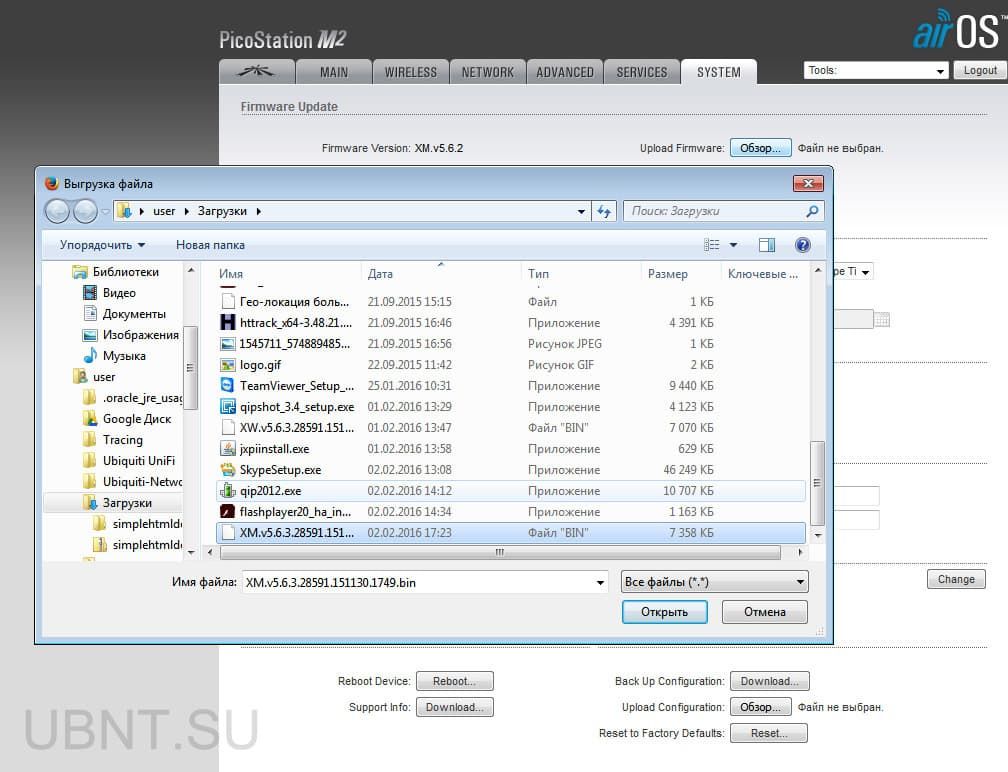This screenshot has width=1008, height=772.
Task: Click the Back navigation arrow in dialog
Action: click(57, 211)
